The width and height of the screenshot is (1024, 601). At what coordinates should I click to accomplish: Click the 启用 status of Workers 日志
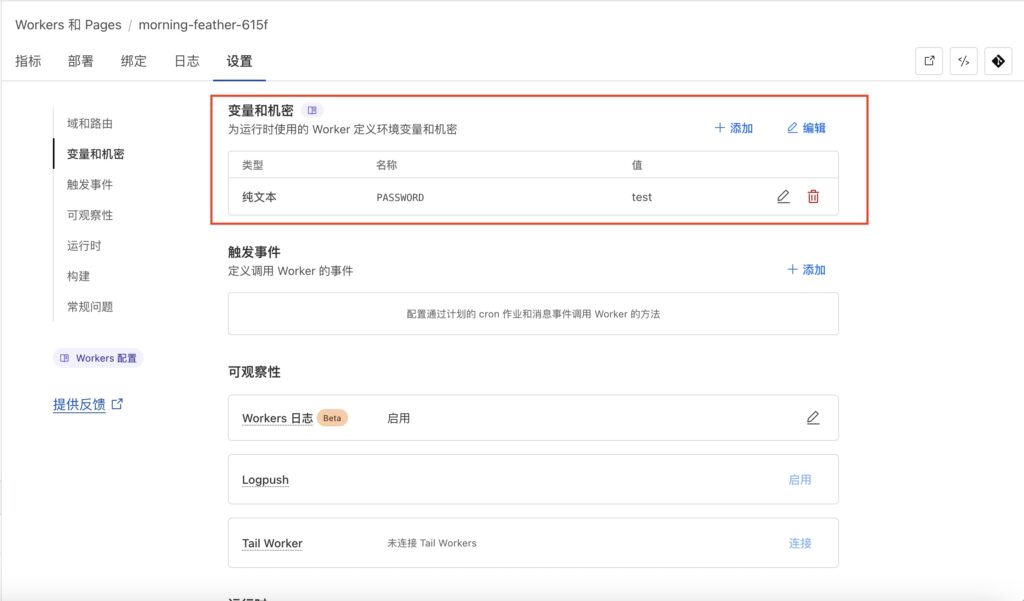coord(398,418)
